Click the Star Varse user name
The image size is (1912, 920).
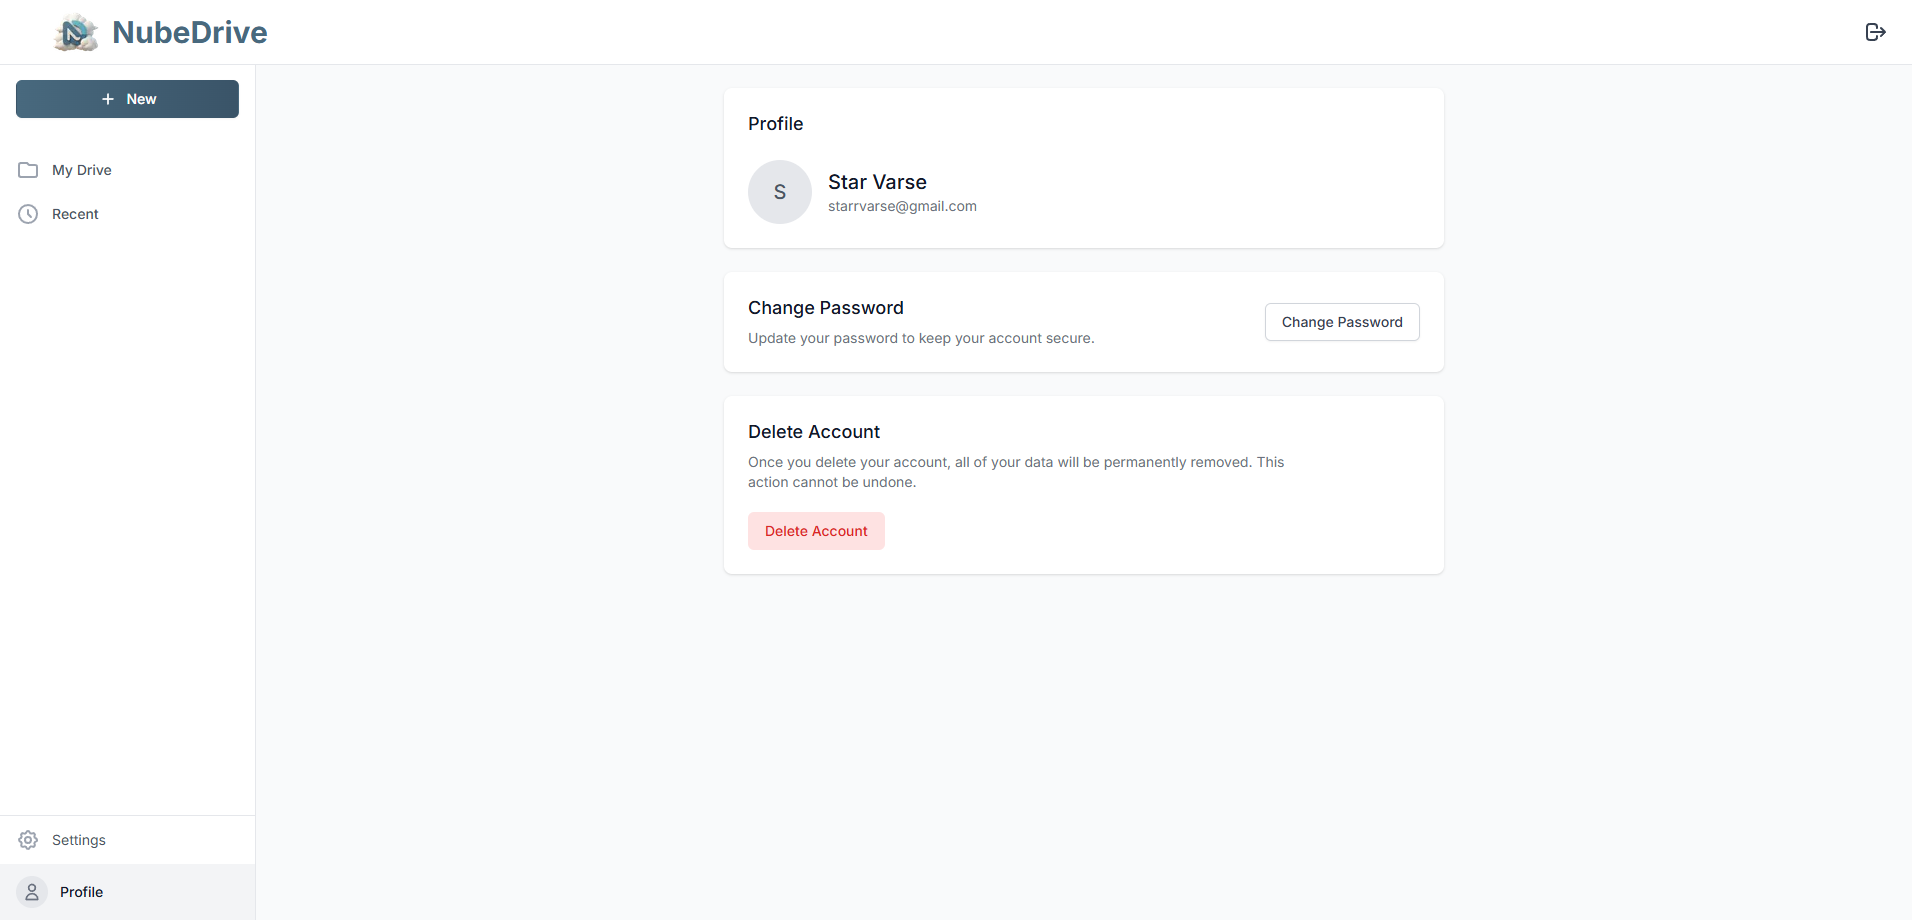click(x=877, y=182)
